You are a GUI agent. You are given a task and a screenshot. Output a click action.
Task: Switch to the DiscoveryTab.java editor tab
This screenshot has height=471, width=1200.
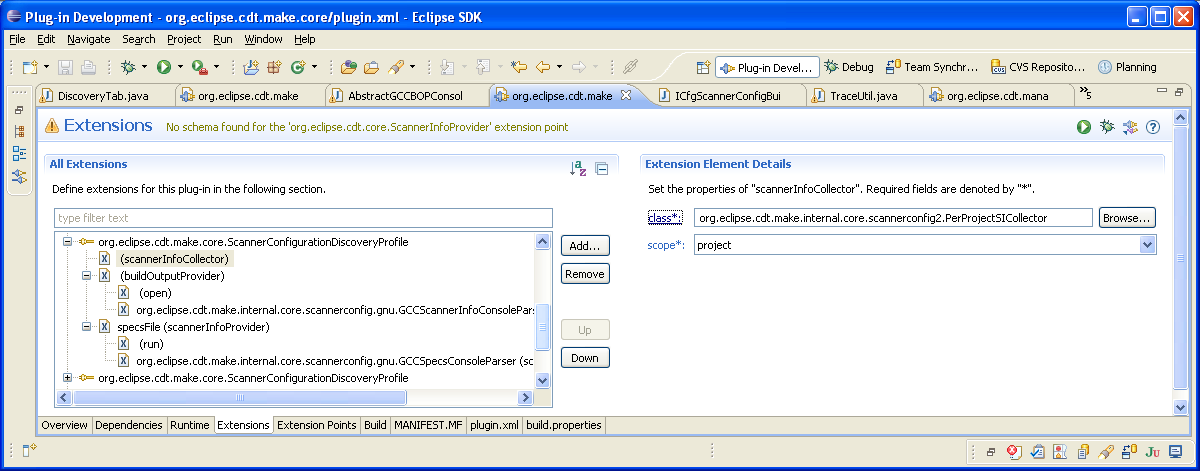pyautogui.click(x=103, y=96)
